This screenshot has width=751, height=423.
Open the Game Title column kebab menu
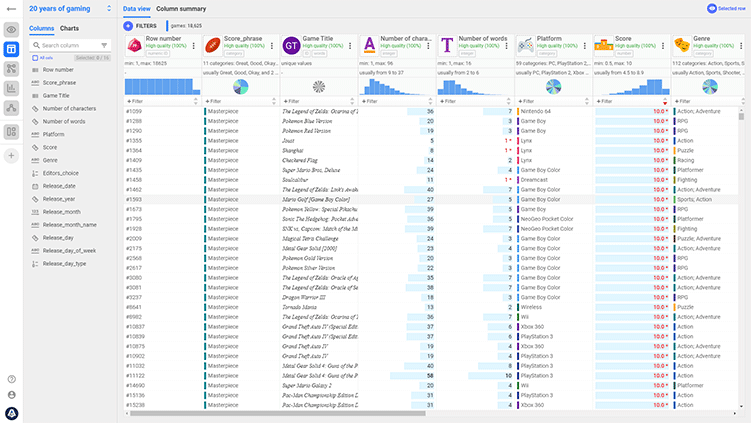click(350, 46)
